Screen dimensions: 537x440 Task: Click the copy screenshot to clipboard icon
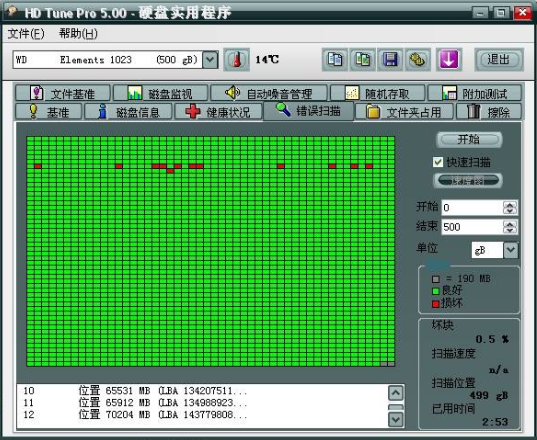pos(362,60)
